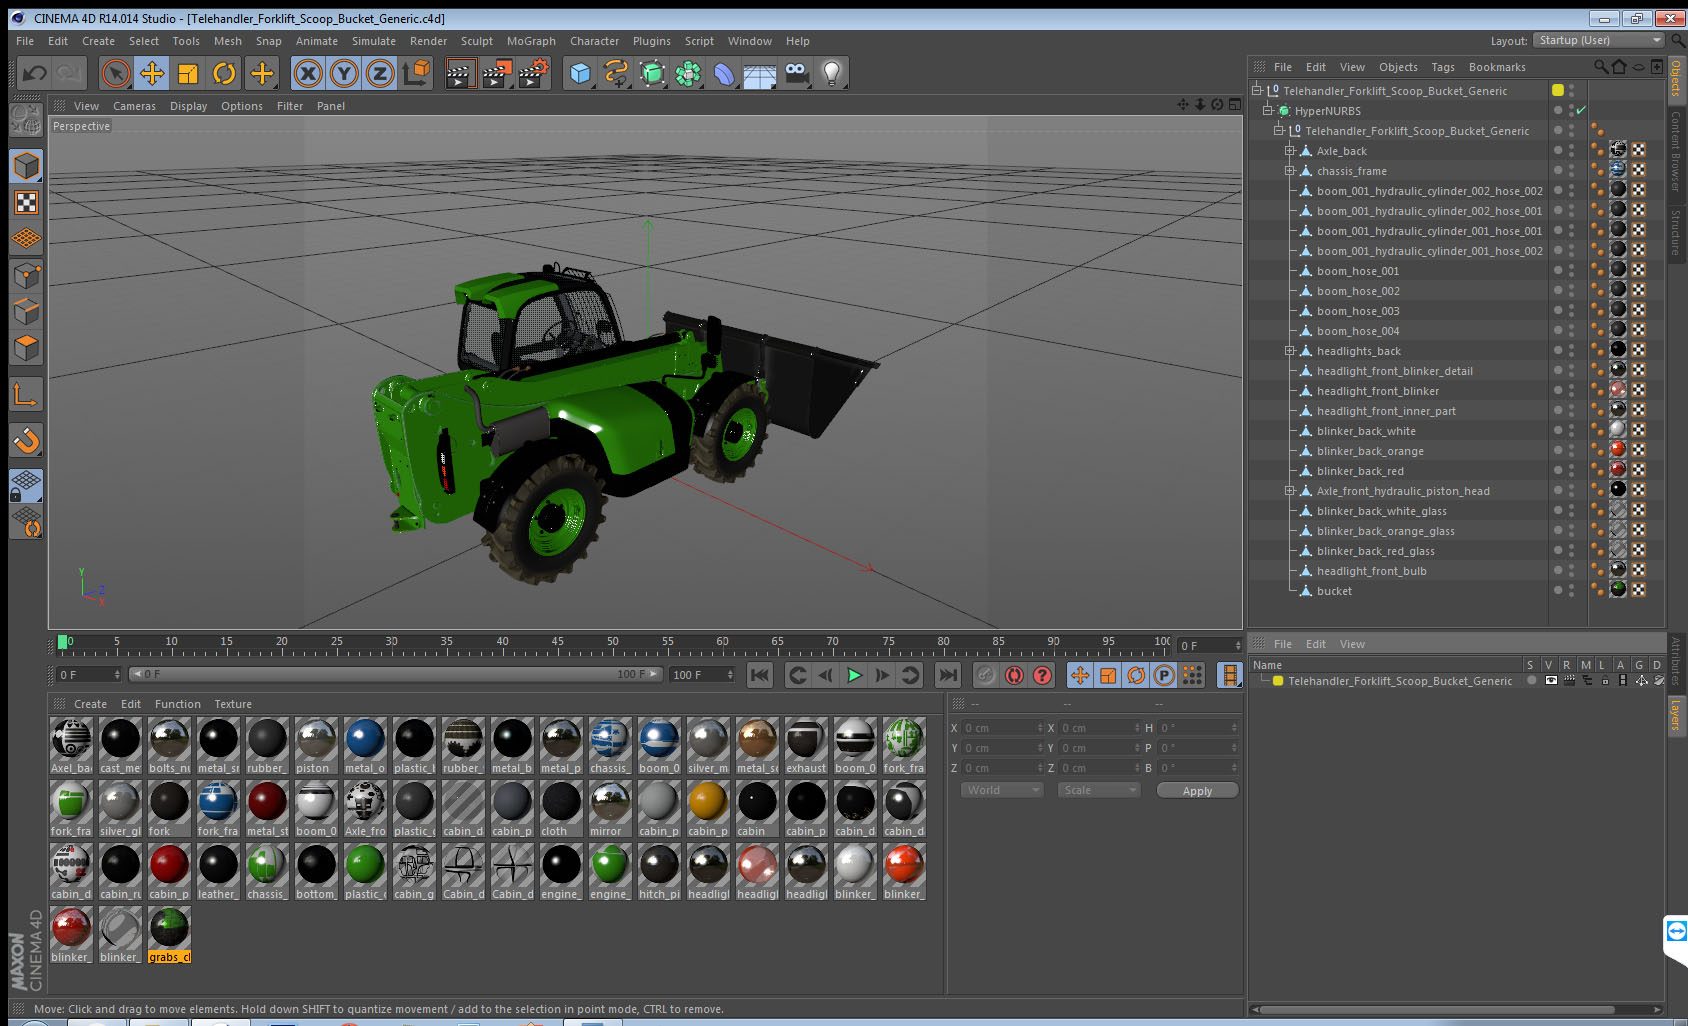Add a Cube primitive object
The image size is (1688, 1026).
point(580,73)
